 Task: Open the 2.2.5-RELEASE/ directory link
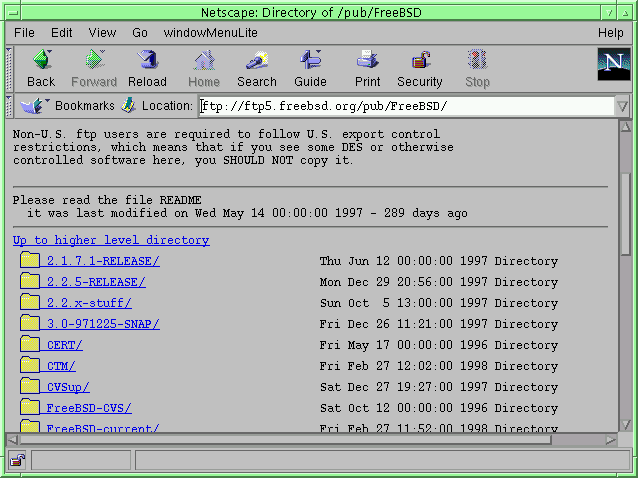pyautogui.click(x=96, y=282)
